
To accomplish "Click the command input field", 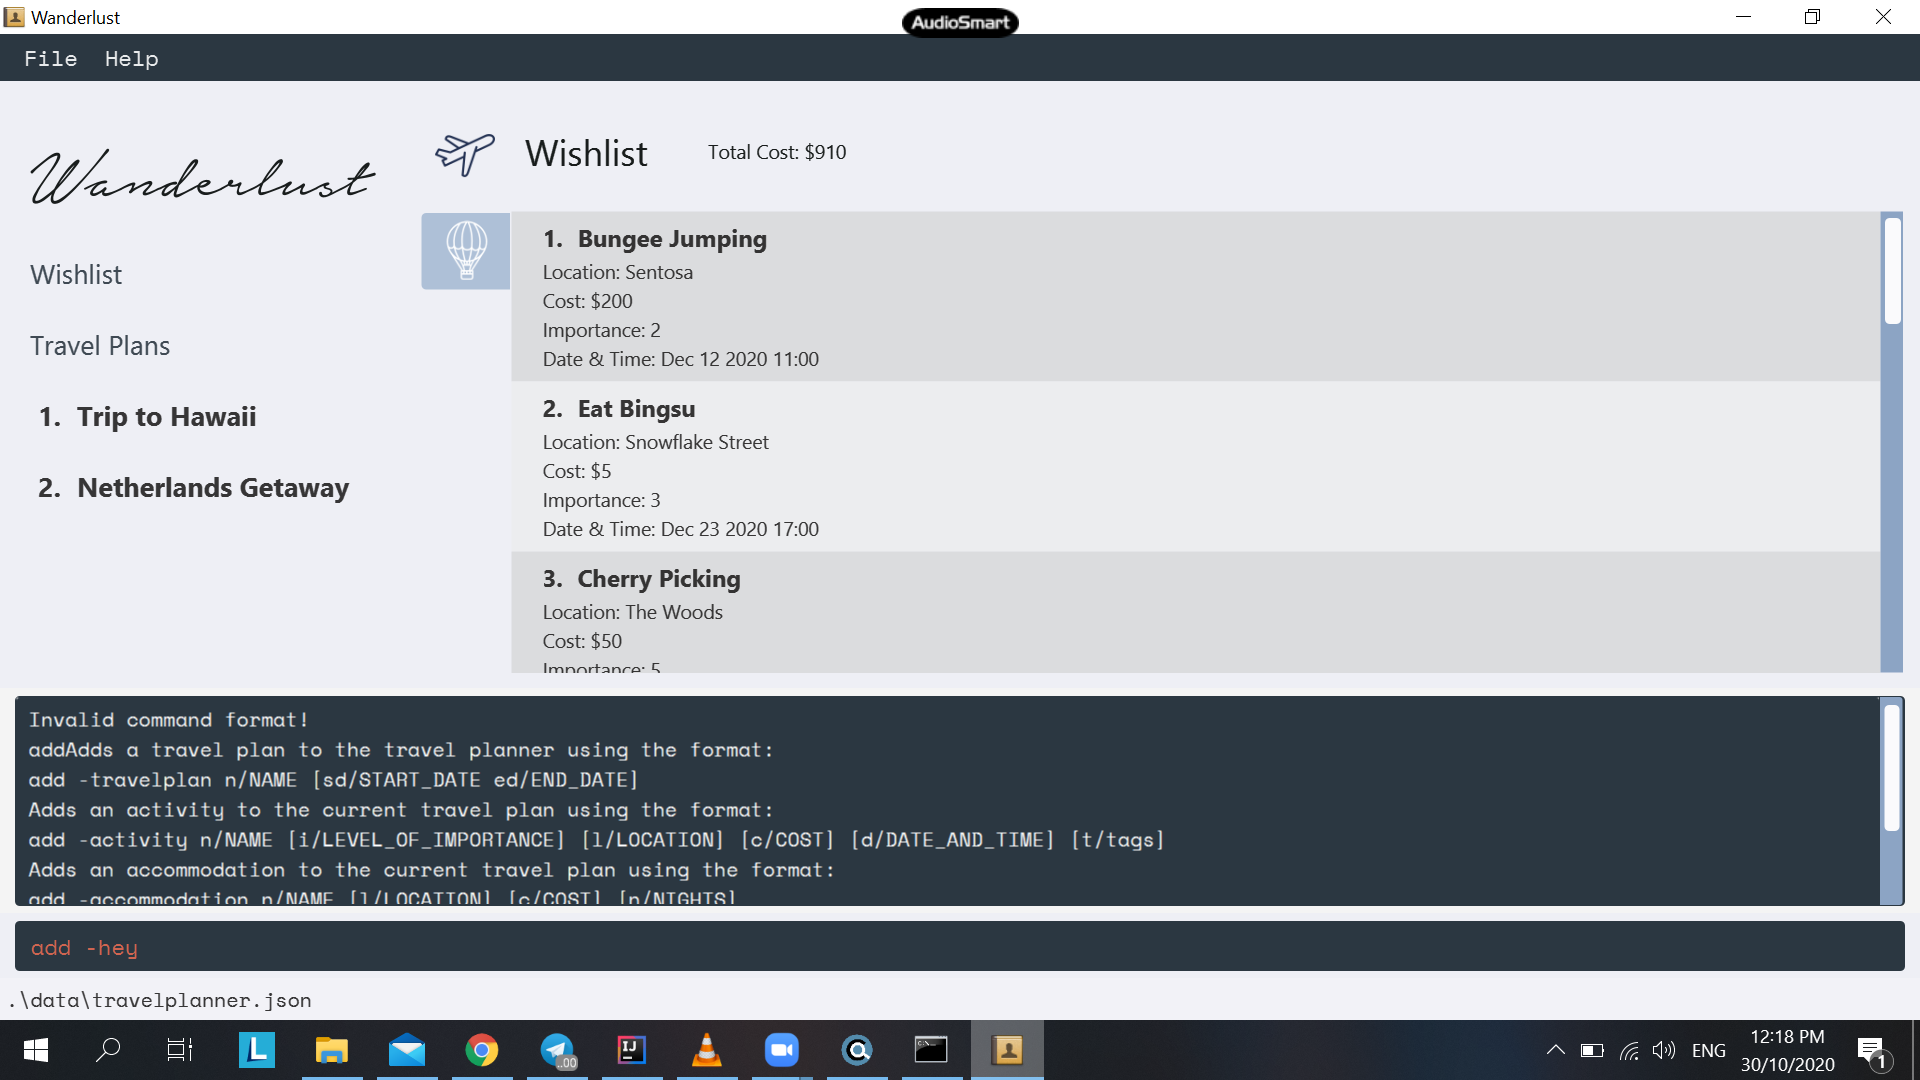I will click(x=958, y=947).
